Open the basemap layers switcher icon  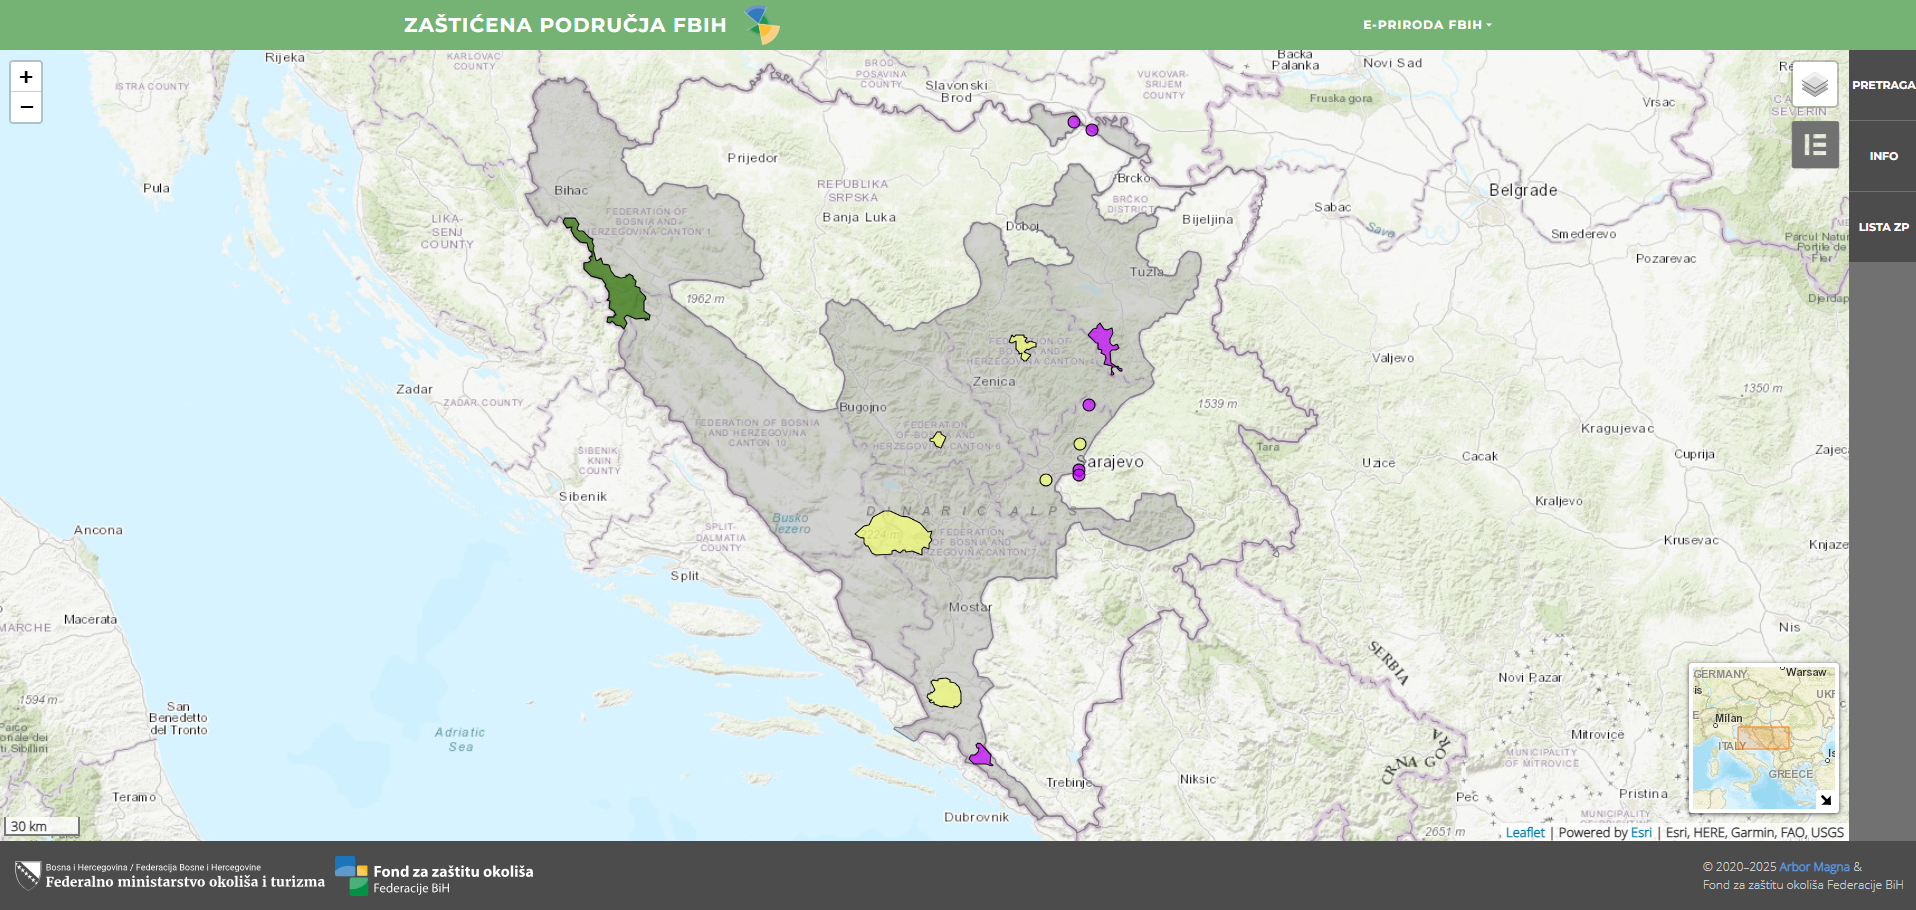tap(1815, 84)
